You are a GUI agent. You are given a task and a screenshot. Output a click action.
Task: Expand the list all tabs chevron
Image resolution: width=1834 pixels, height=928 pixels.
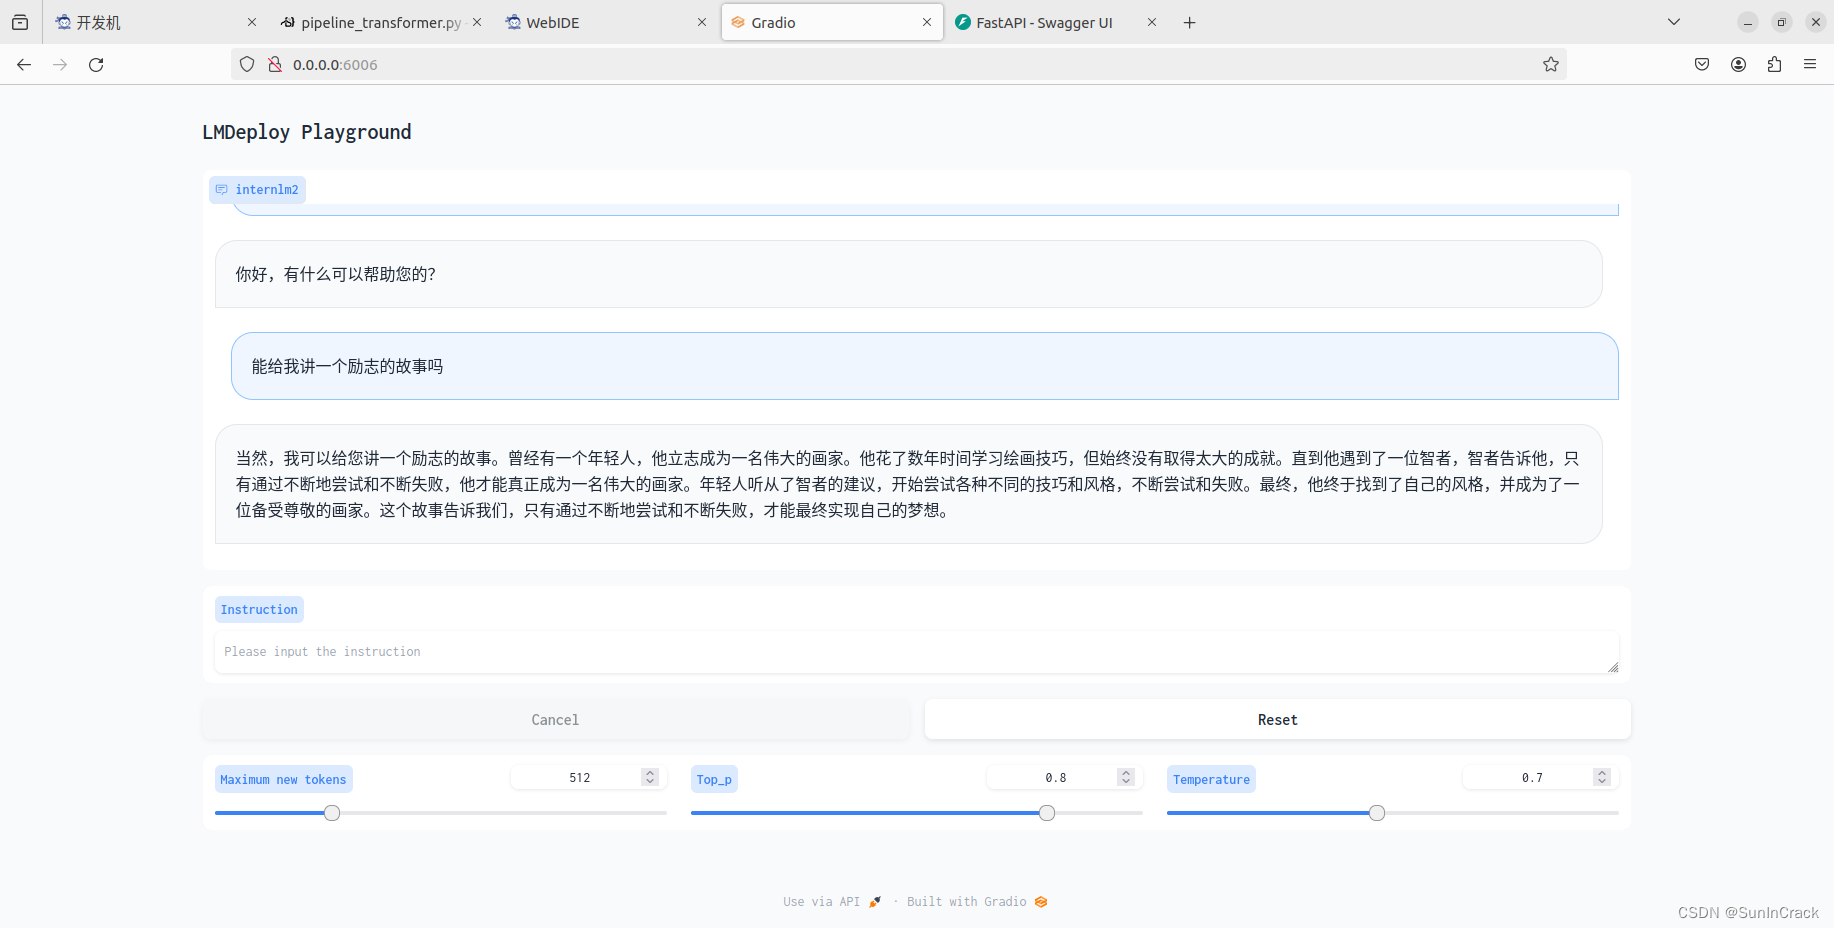click(x=1674, y=22)
